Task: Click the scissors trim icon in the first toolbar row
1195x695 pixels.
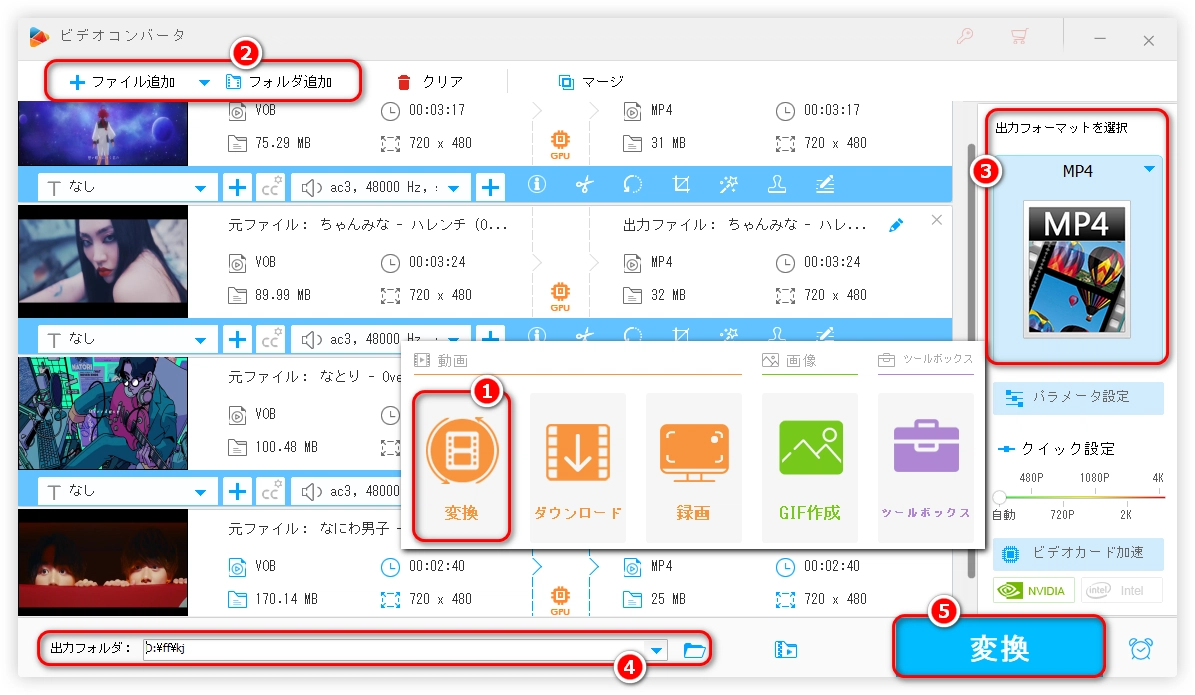Action: coord(585,185)
